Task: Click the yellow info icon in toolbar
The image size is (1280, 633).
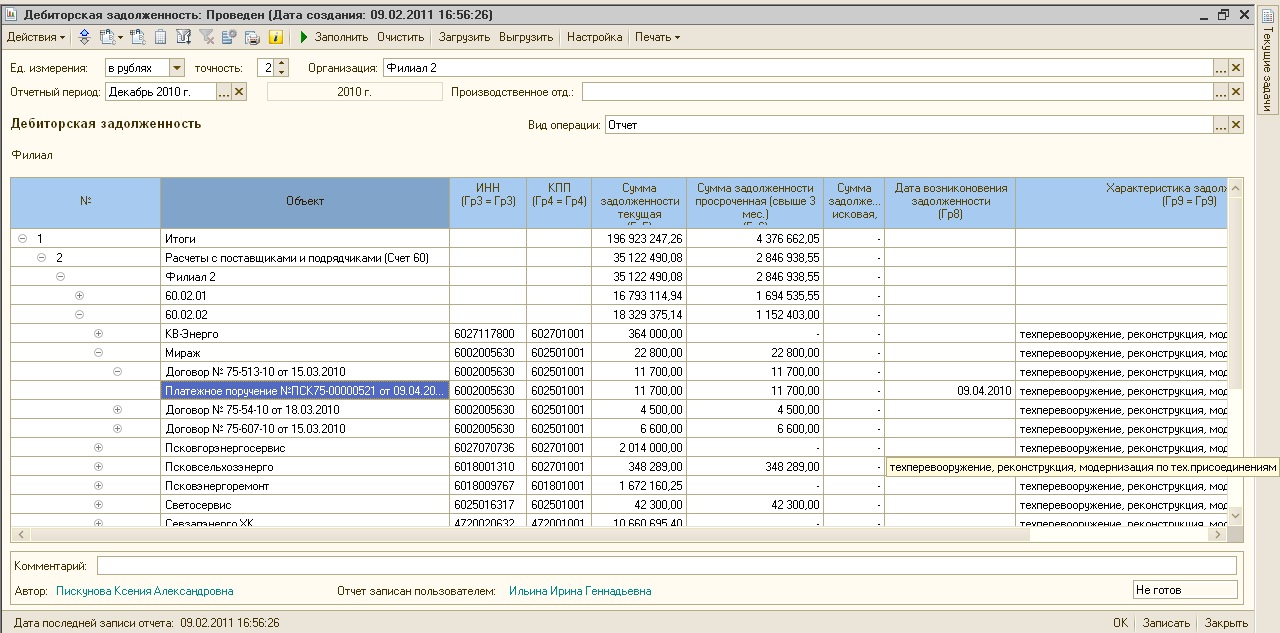Action: [276, 37]
